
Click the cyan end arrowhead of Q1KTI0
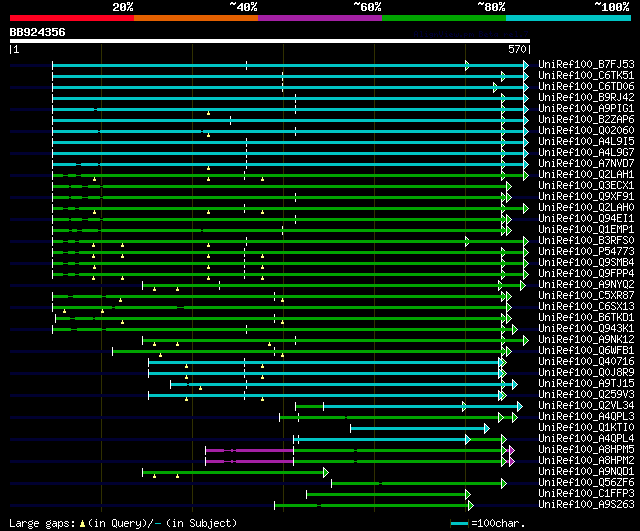[487, 428]
